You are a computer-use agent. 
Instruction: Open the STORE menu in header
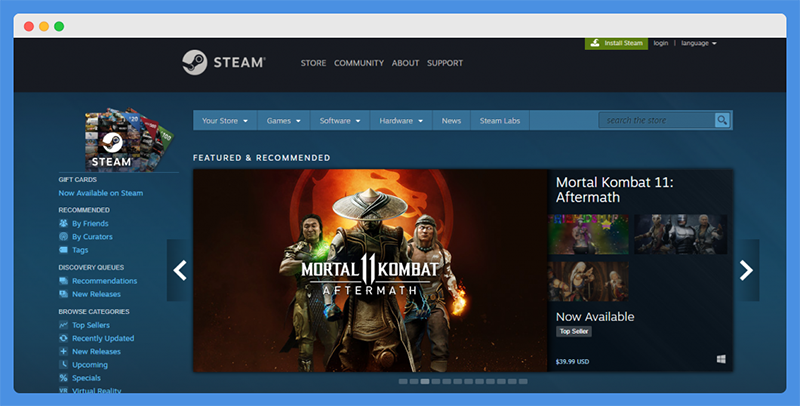point(313,63)
